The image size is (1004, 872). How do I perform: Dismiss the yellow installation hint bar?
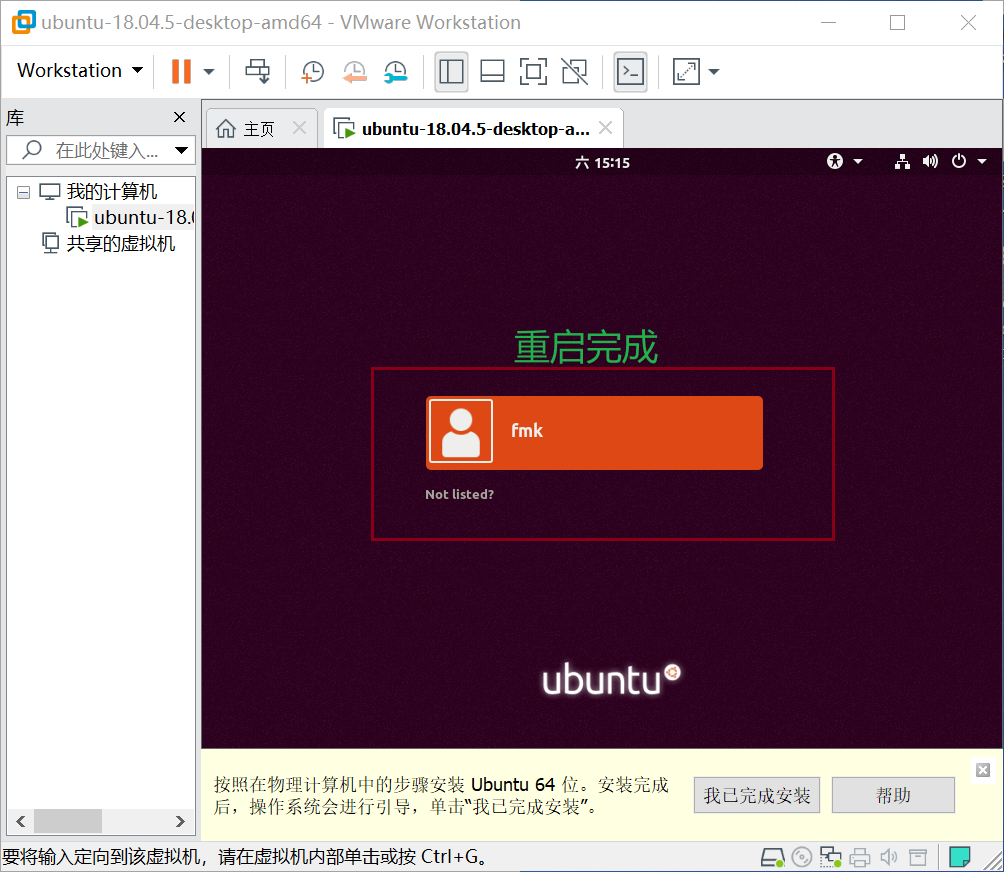(983, 770)
